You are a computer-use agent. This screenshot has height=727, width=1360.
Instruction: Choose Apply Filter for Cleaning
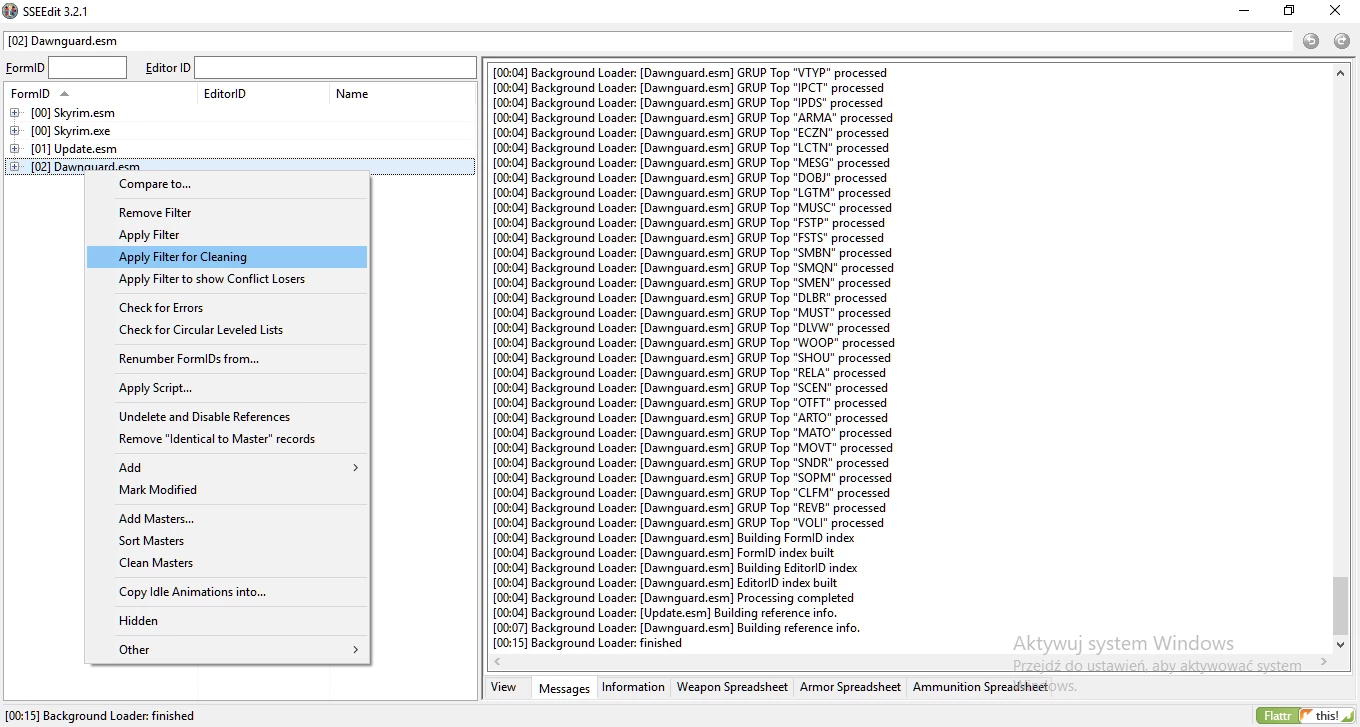click(227, 257)
